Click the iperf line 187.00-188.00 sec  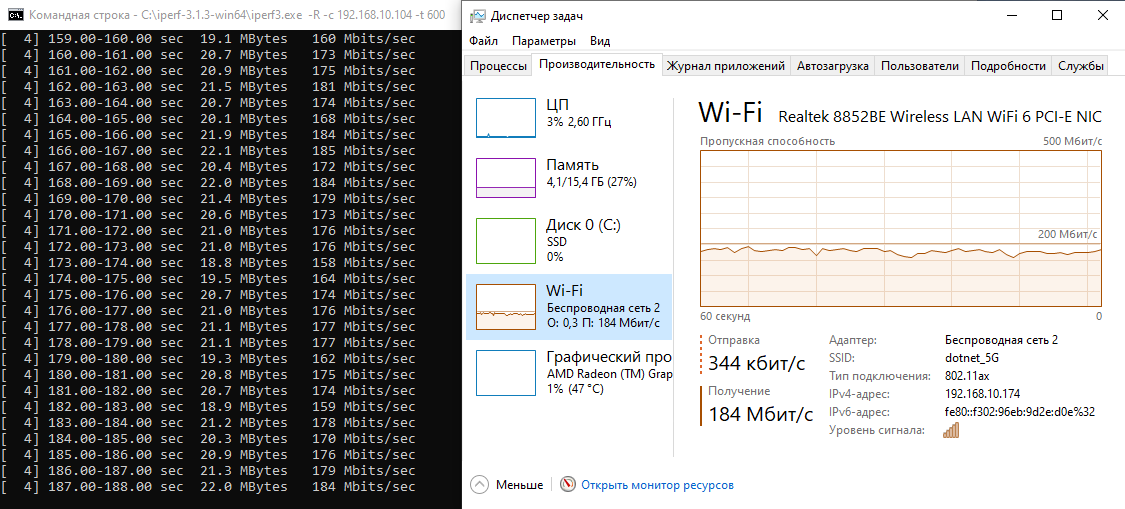(x=209, y=487)
